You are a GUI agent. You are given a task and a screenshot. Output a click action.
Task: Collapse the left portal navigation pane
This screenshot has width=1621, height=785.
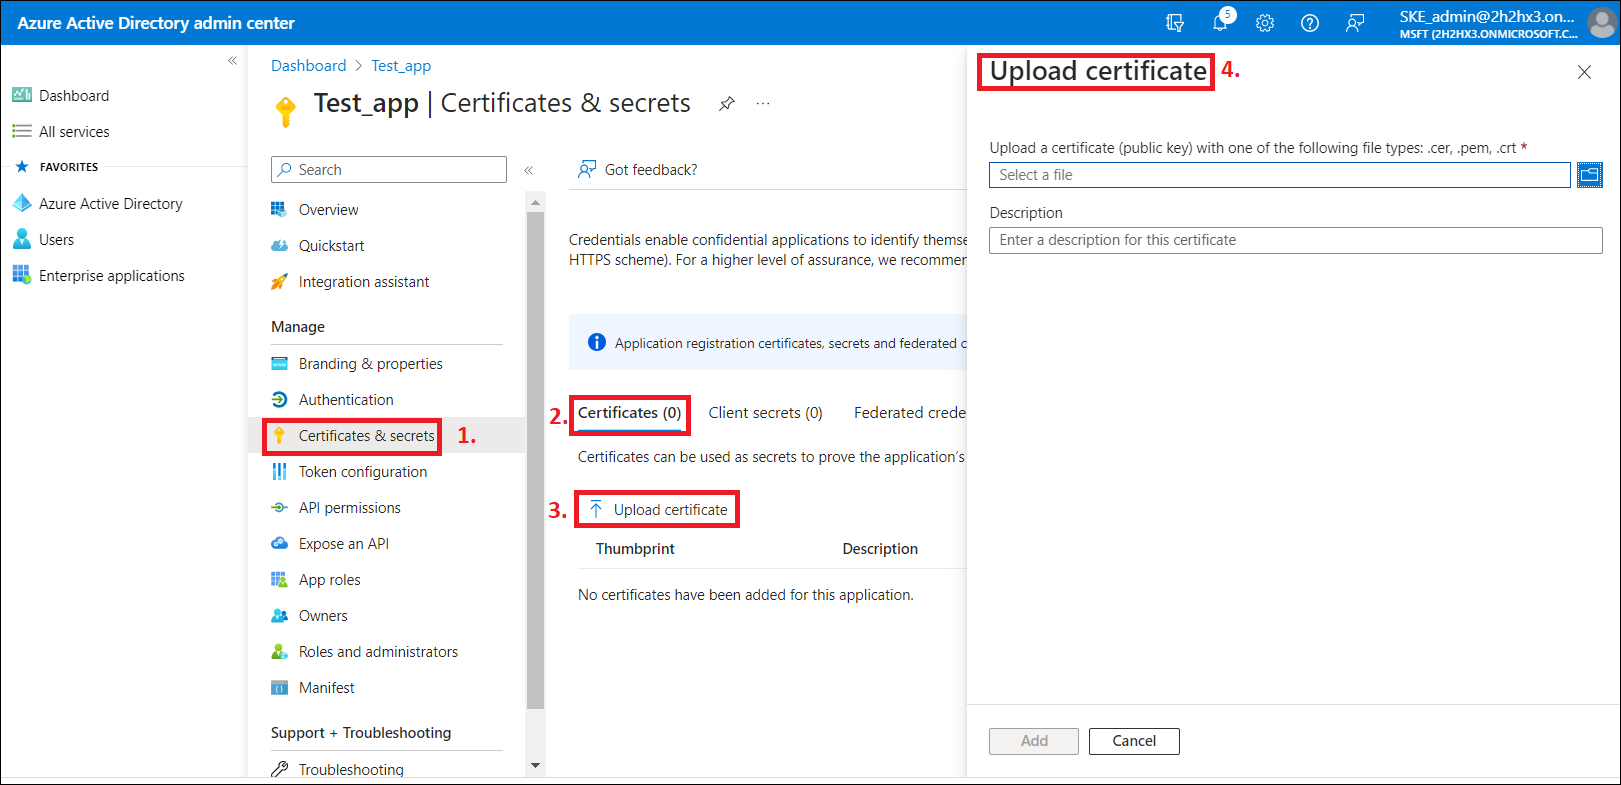[232, 61]
